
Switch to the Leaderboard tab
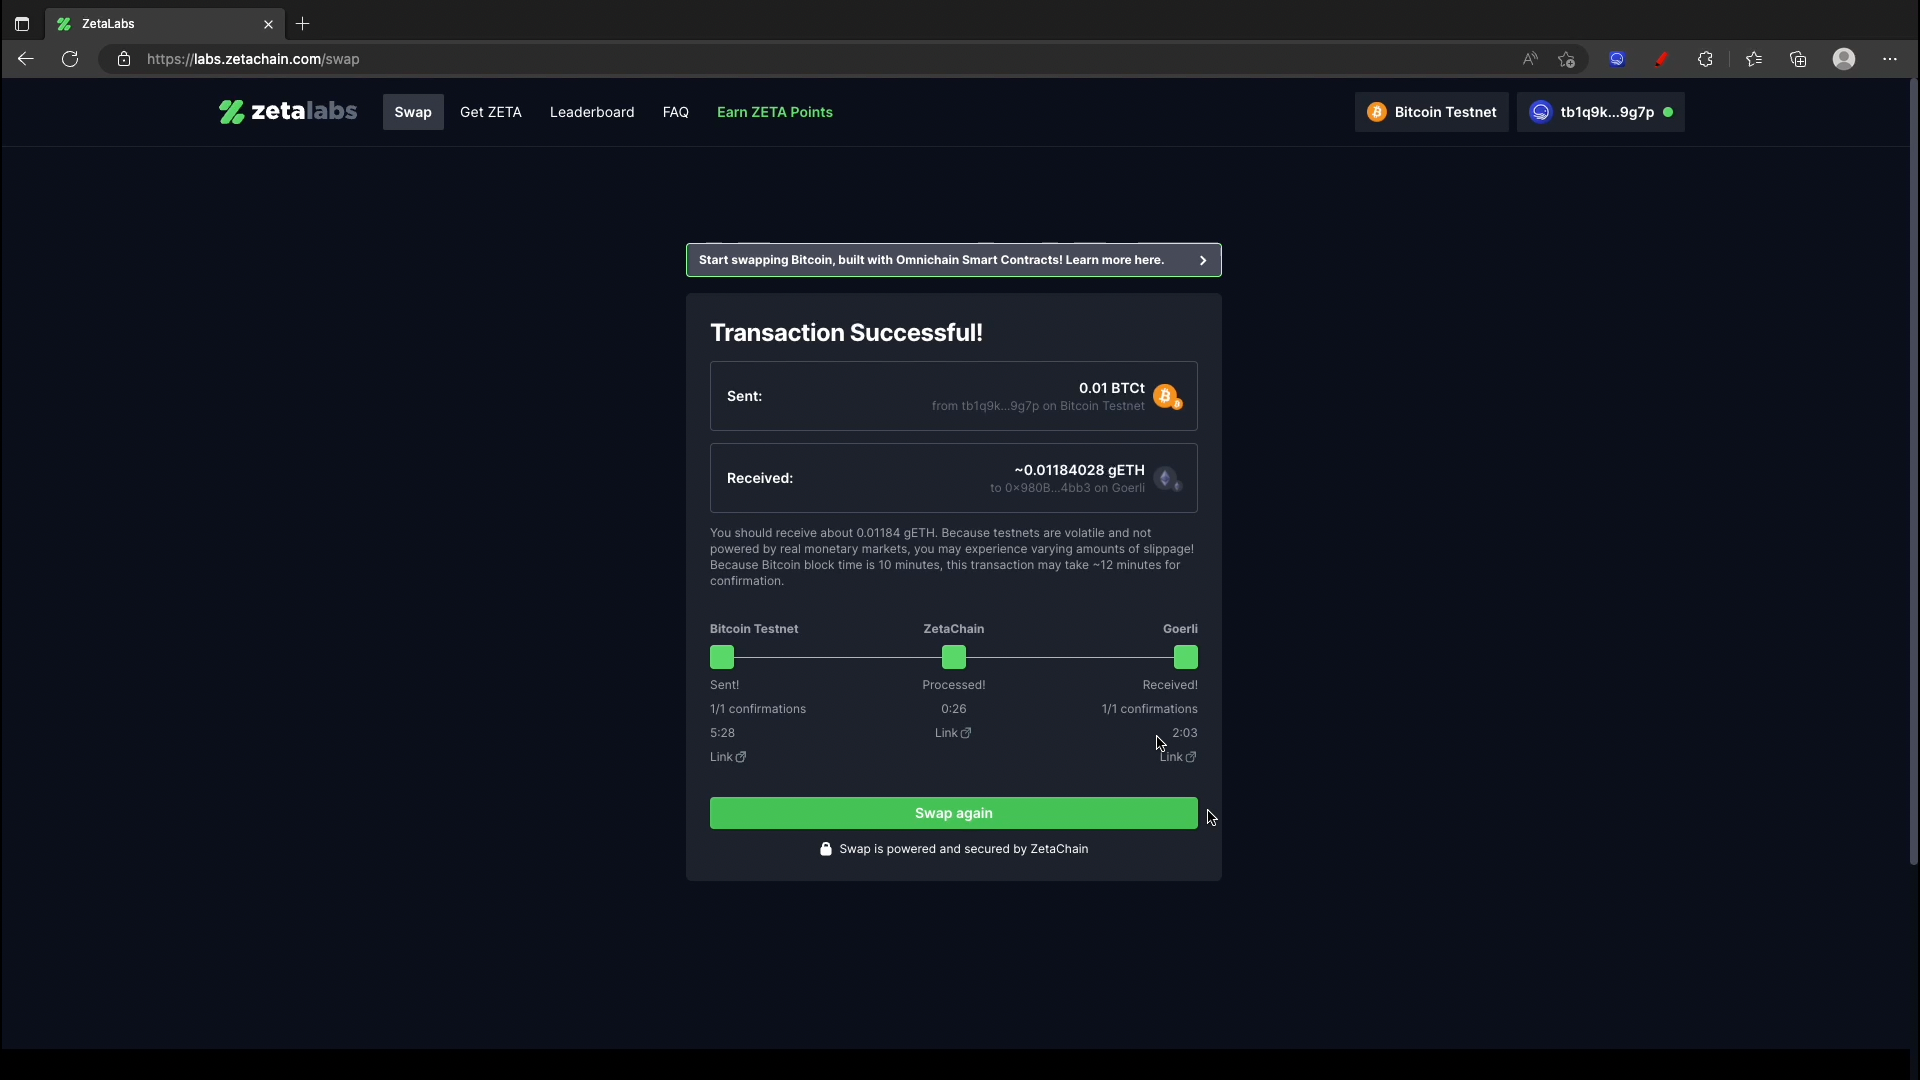(x=592, y=112)
